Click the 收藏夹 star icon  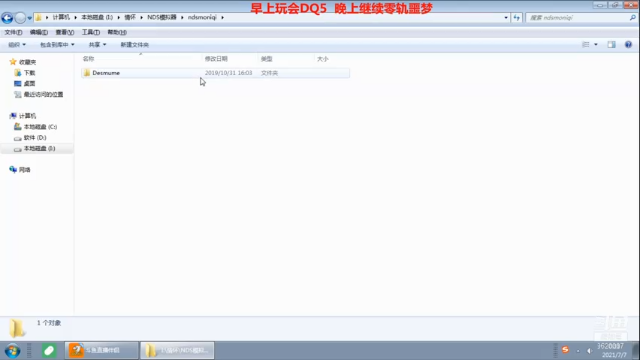tap(13, 62)
